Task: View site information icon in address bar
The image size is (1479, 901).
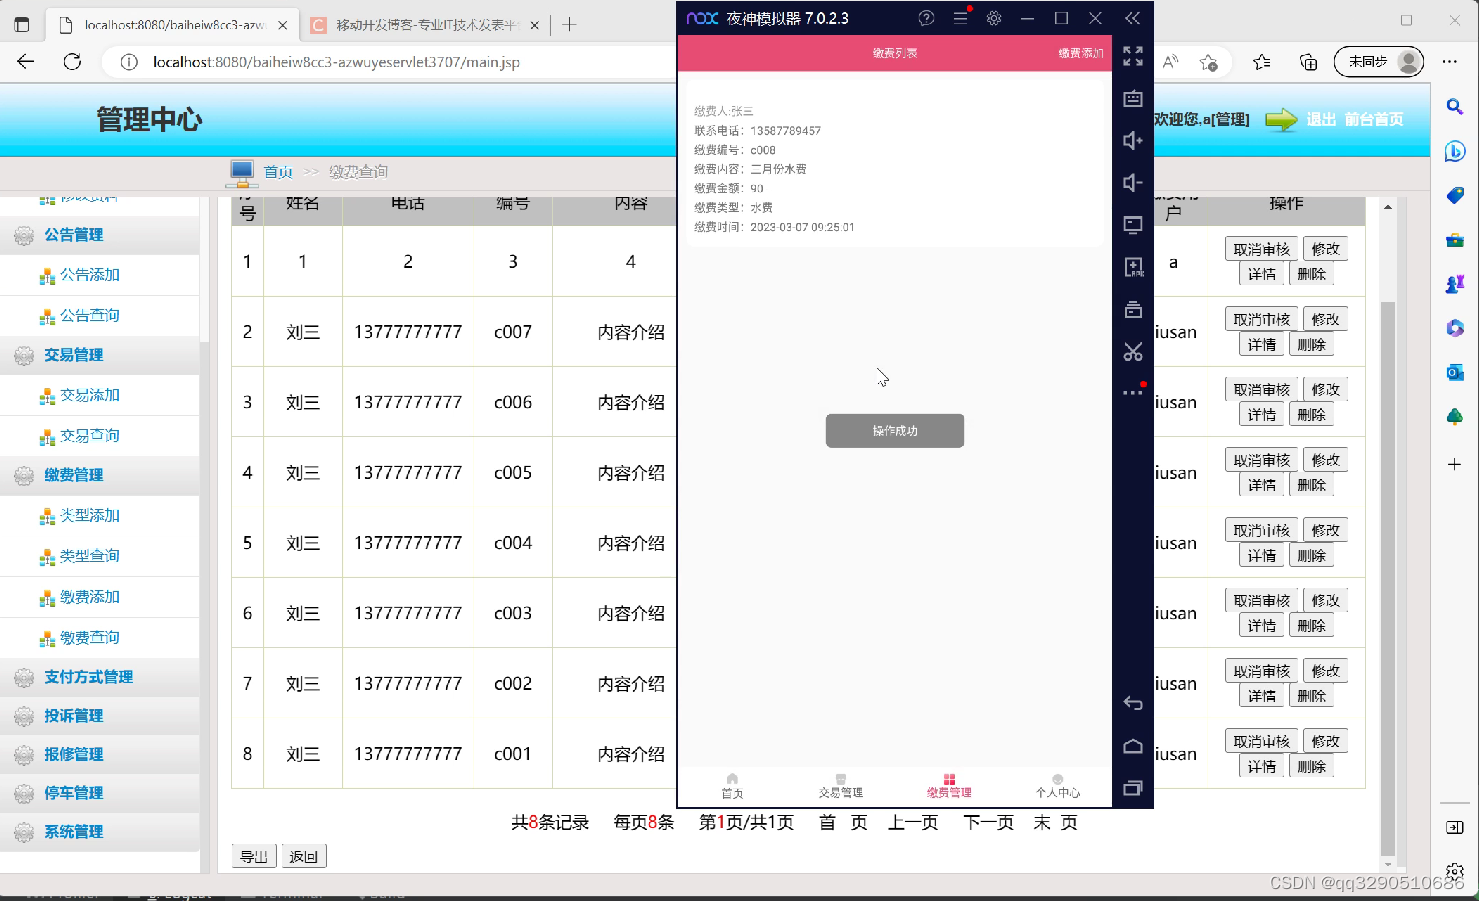Action: coord(129,62)
